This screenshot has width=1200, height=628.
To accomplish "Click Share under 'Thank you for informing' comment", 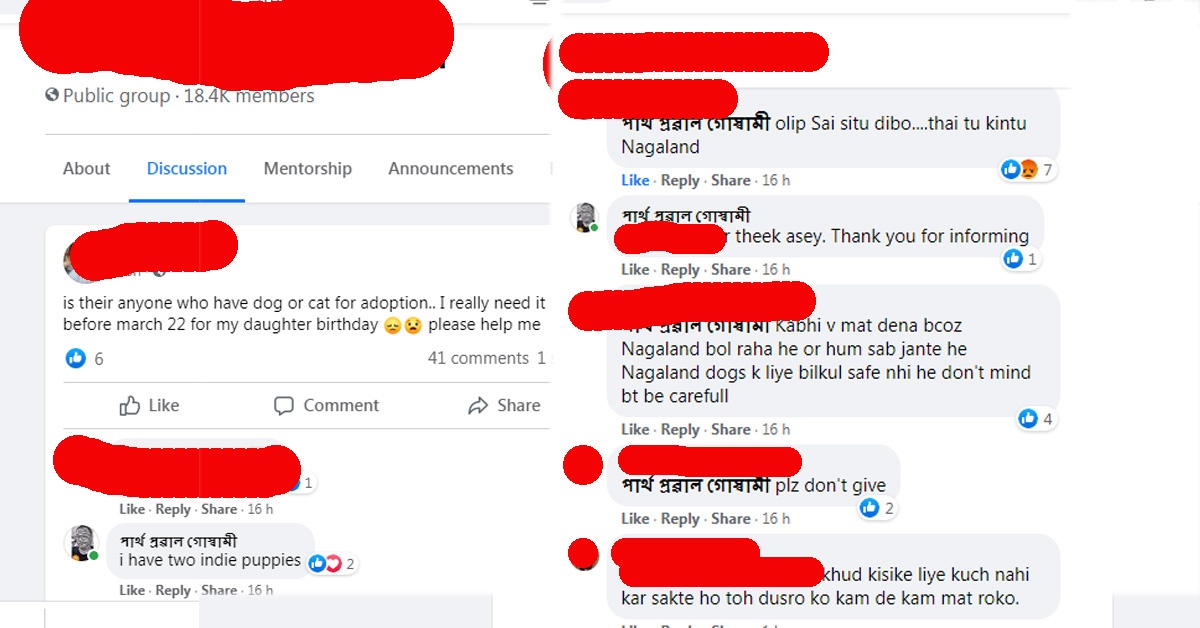I will 731,269.
